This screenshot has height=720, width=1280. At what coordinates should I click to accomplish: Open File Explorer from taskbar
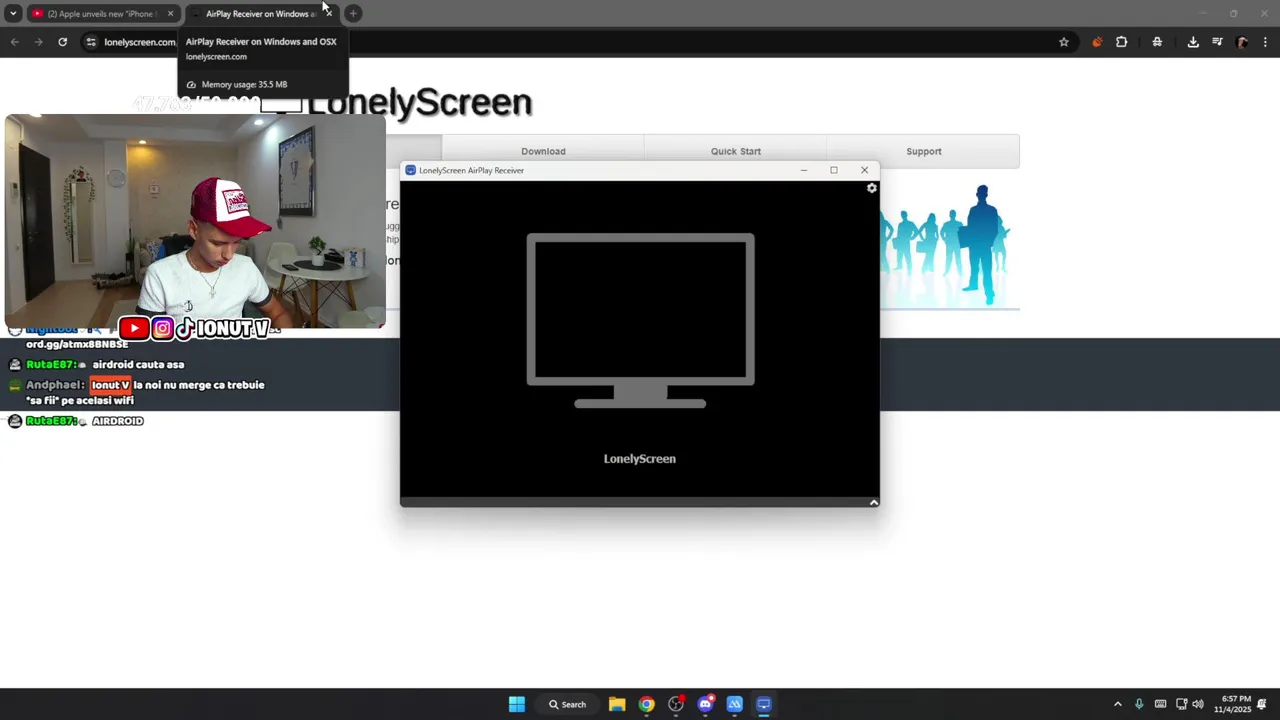click(x=617, y=704)
